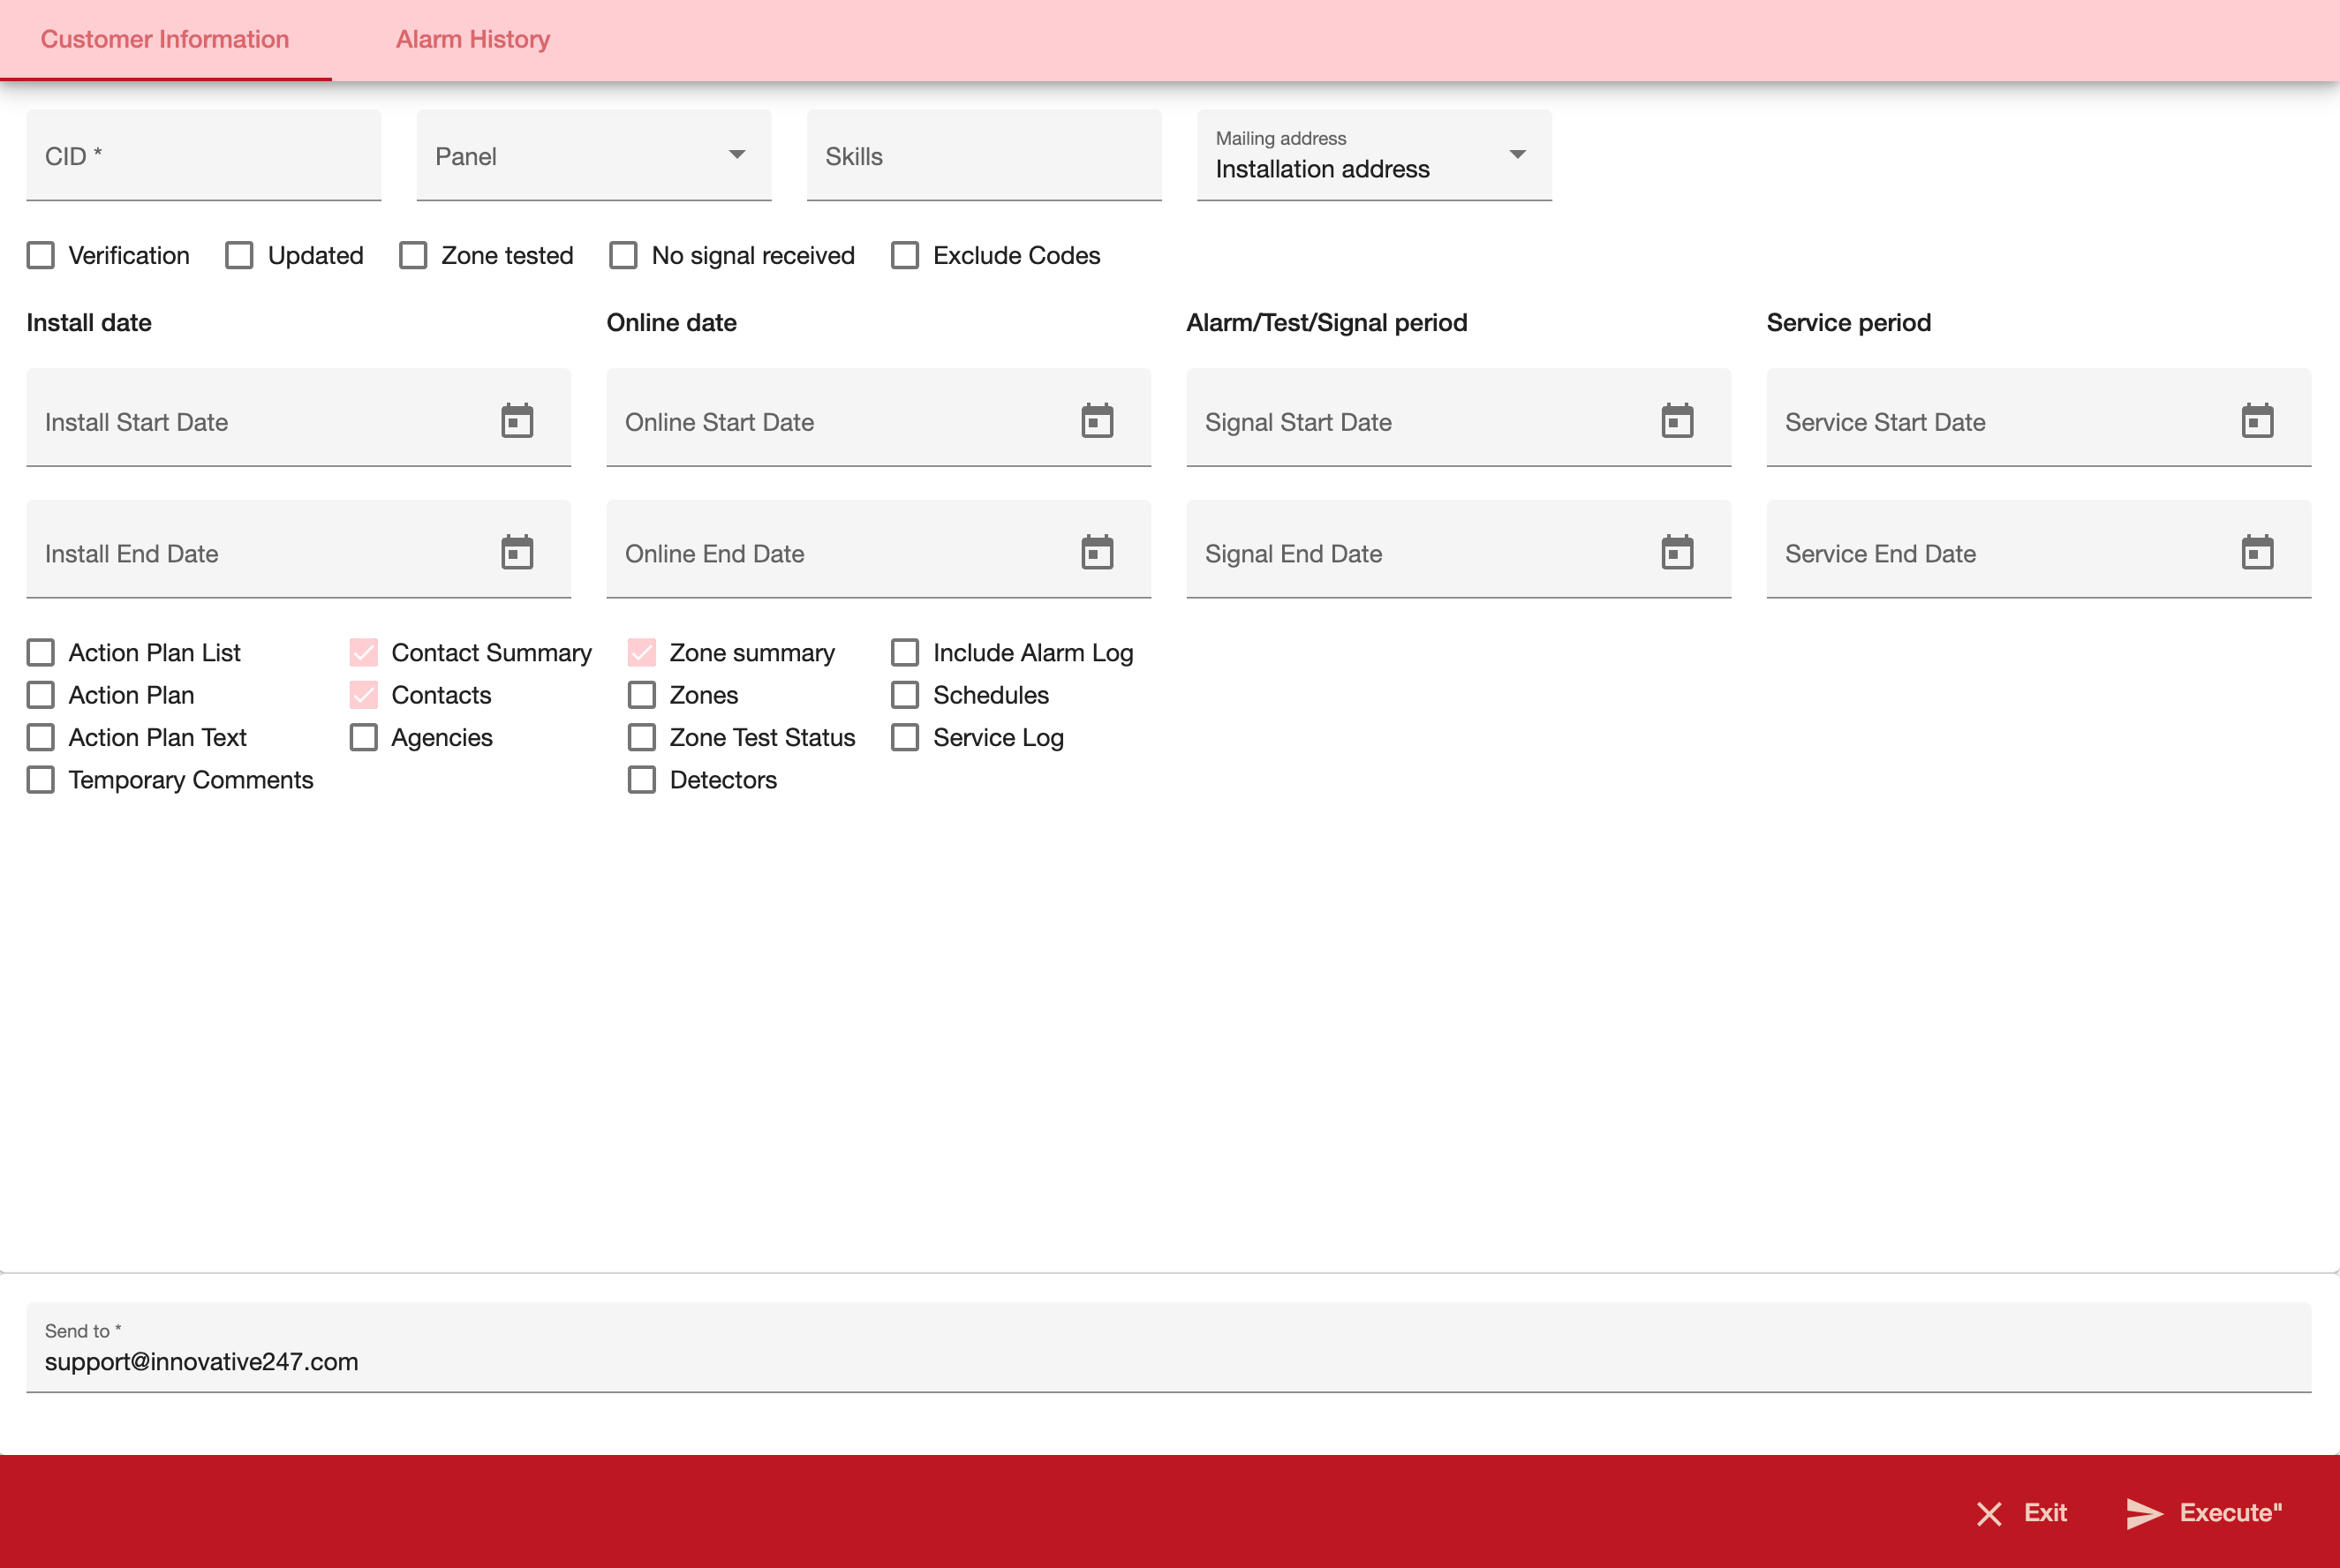Toggle the Contacts checkbox
2340x1568 pixels.
click(364, 695)
